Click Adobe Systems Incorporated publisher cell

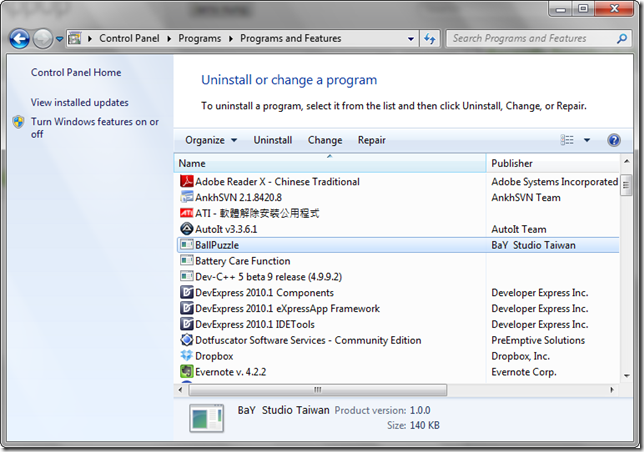554,181
